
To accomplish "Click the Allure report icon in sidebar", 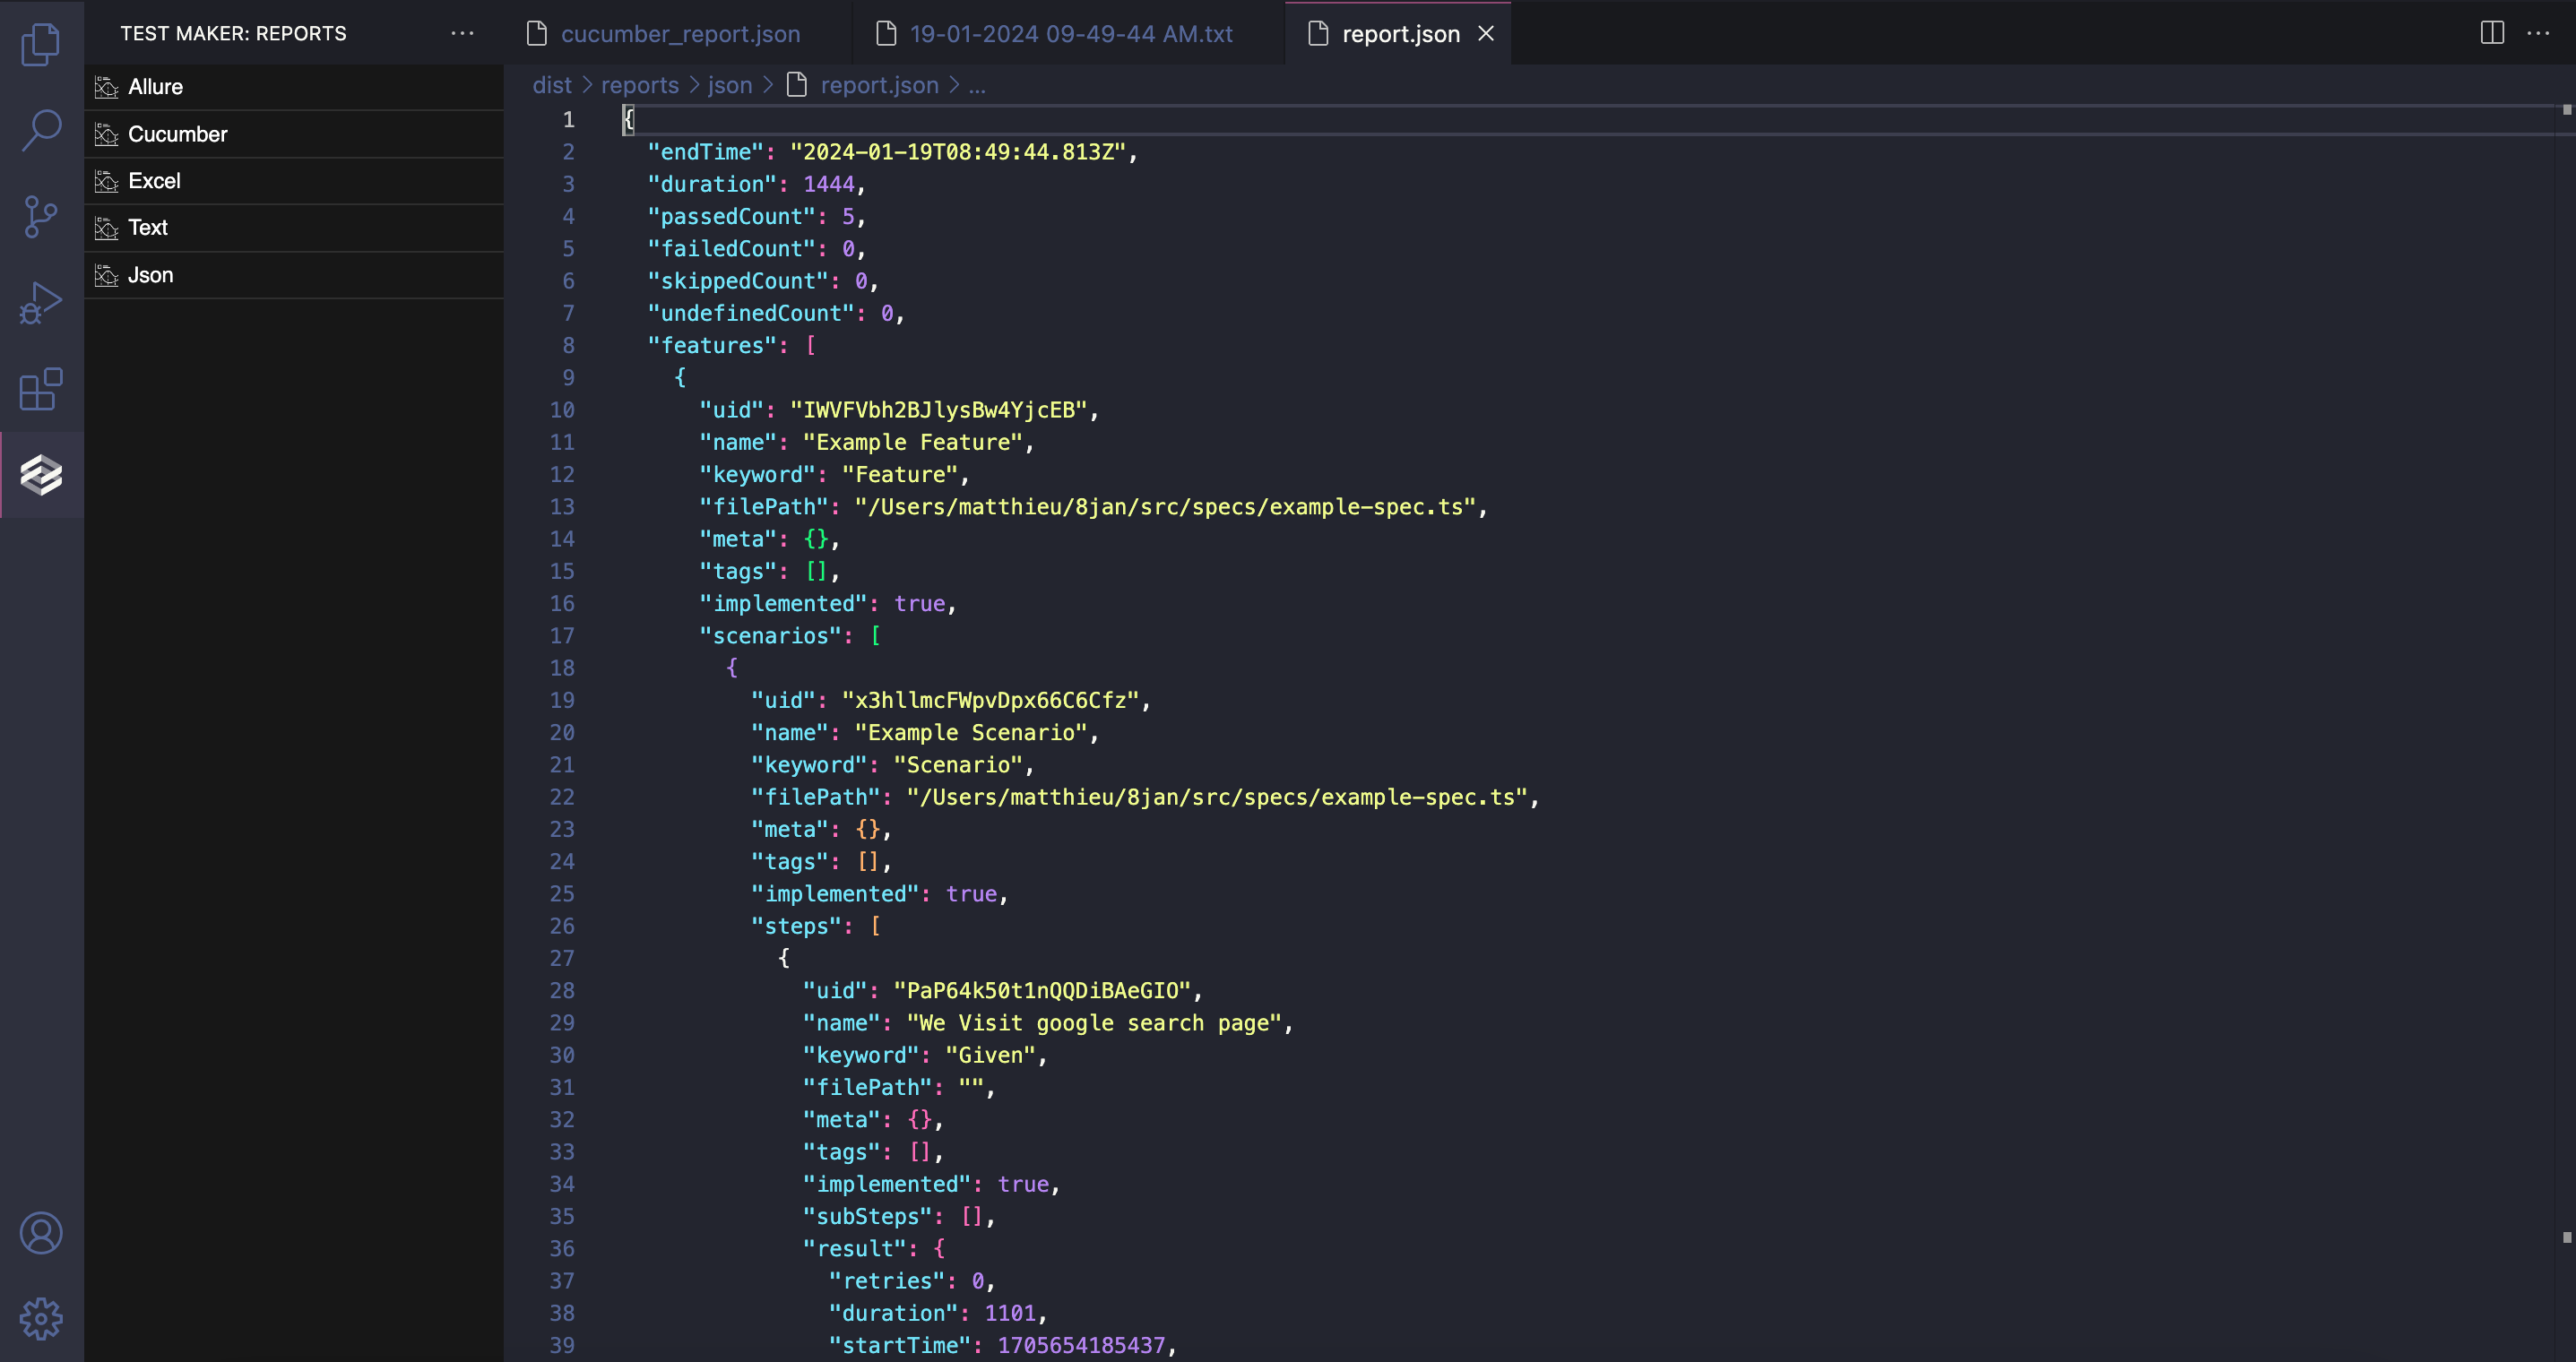I will pos(106,85).
